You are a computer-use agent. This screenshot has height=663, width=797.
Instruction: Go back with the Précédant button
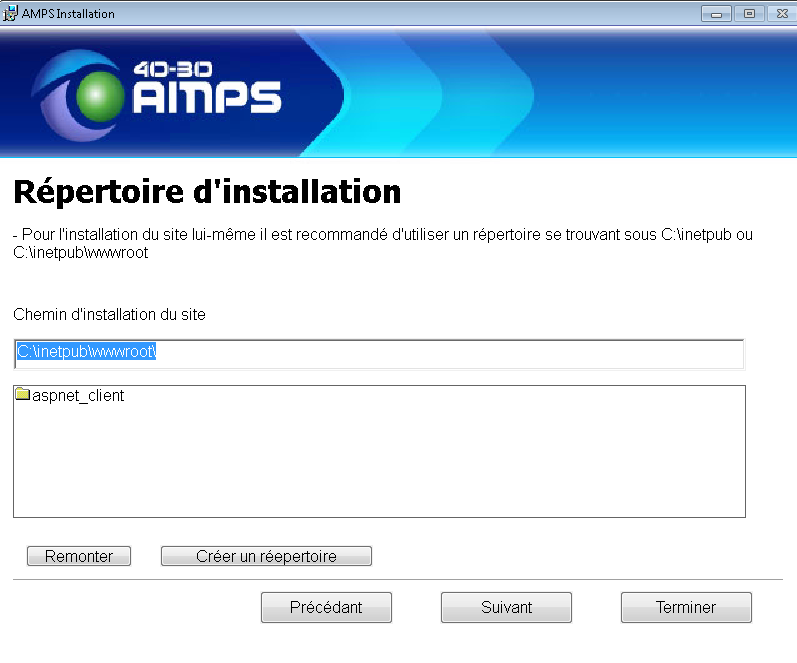coord(326,607)
